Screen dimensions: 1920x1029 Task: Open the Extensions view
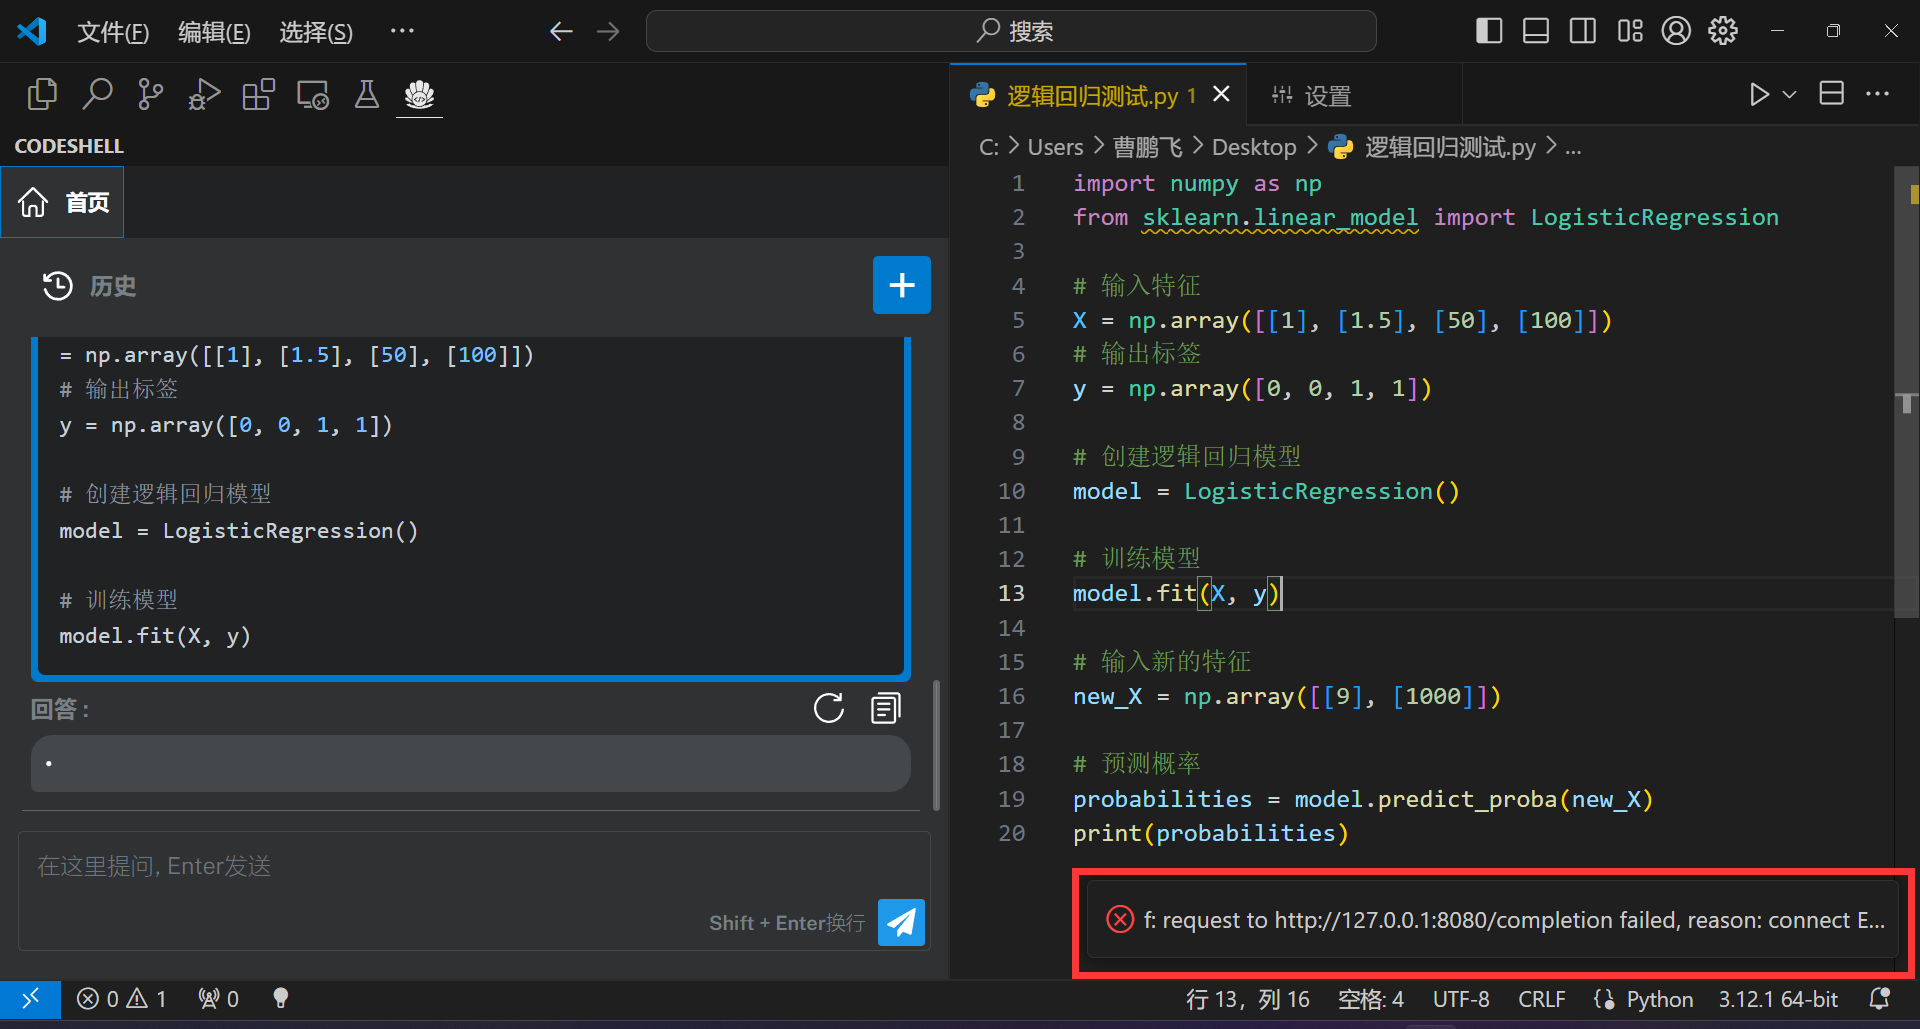click(258, 95)
